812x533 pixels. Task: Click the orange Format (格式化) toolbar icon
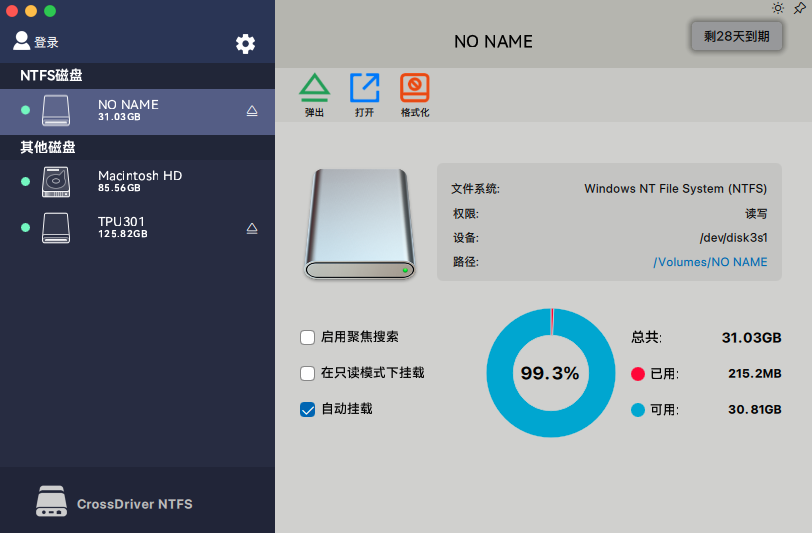click(x=414, y=89)
